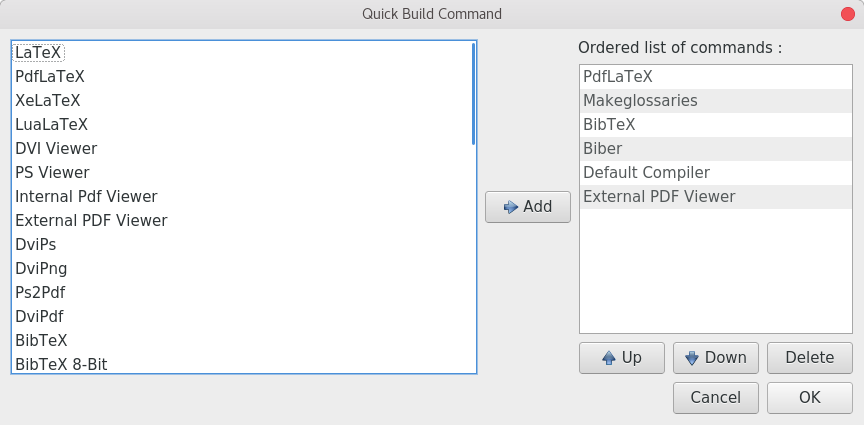864x425 pixels.
Task: Choose Ps2Pdf from available commands
Action: tap(243, 293)
